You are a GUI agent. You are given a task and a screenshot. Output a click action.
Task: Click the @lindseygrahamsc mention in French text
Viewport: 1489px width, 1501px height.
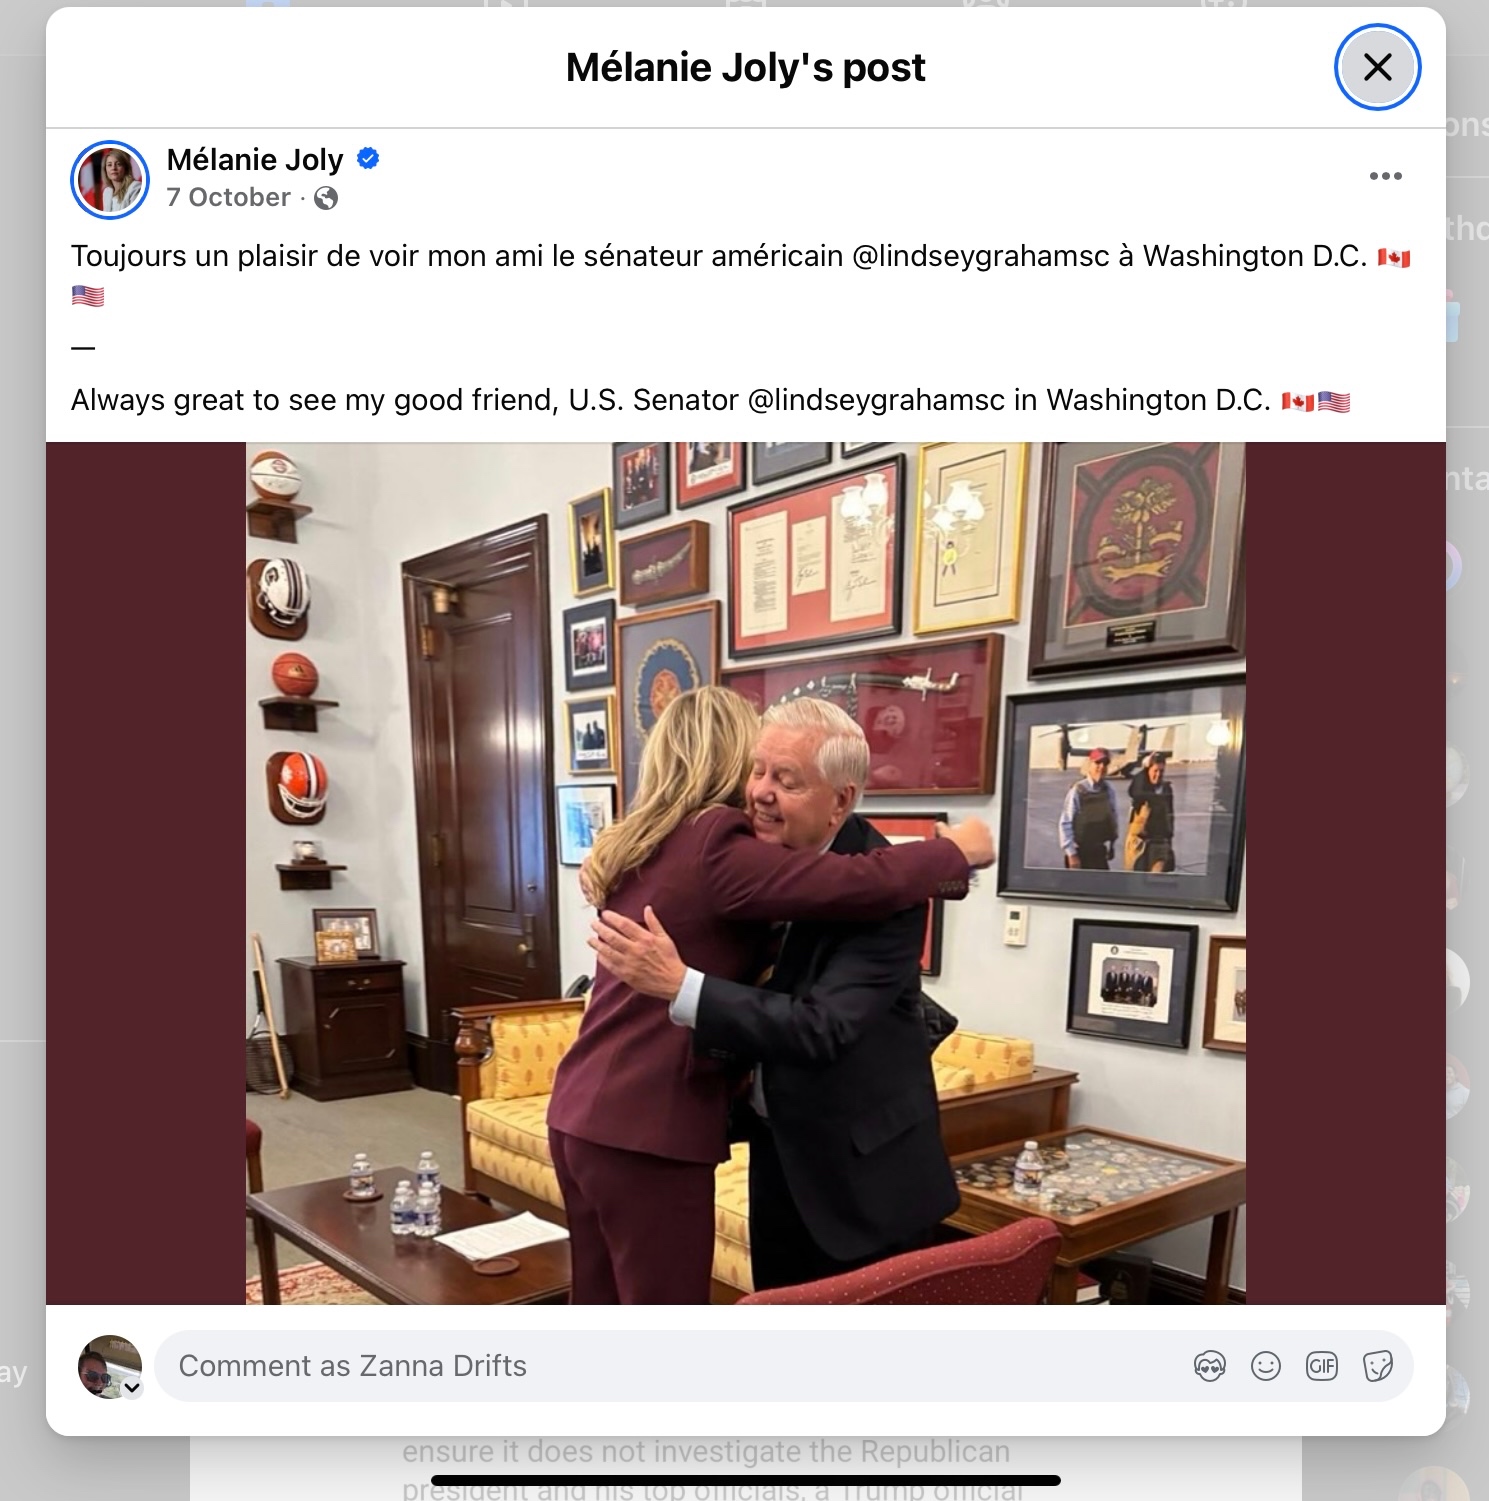(x=981, y=256)
